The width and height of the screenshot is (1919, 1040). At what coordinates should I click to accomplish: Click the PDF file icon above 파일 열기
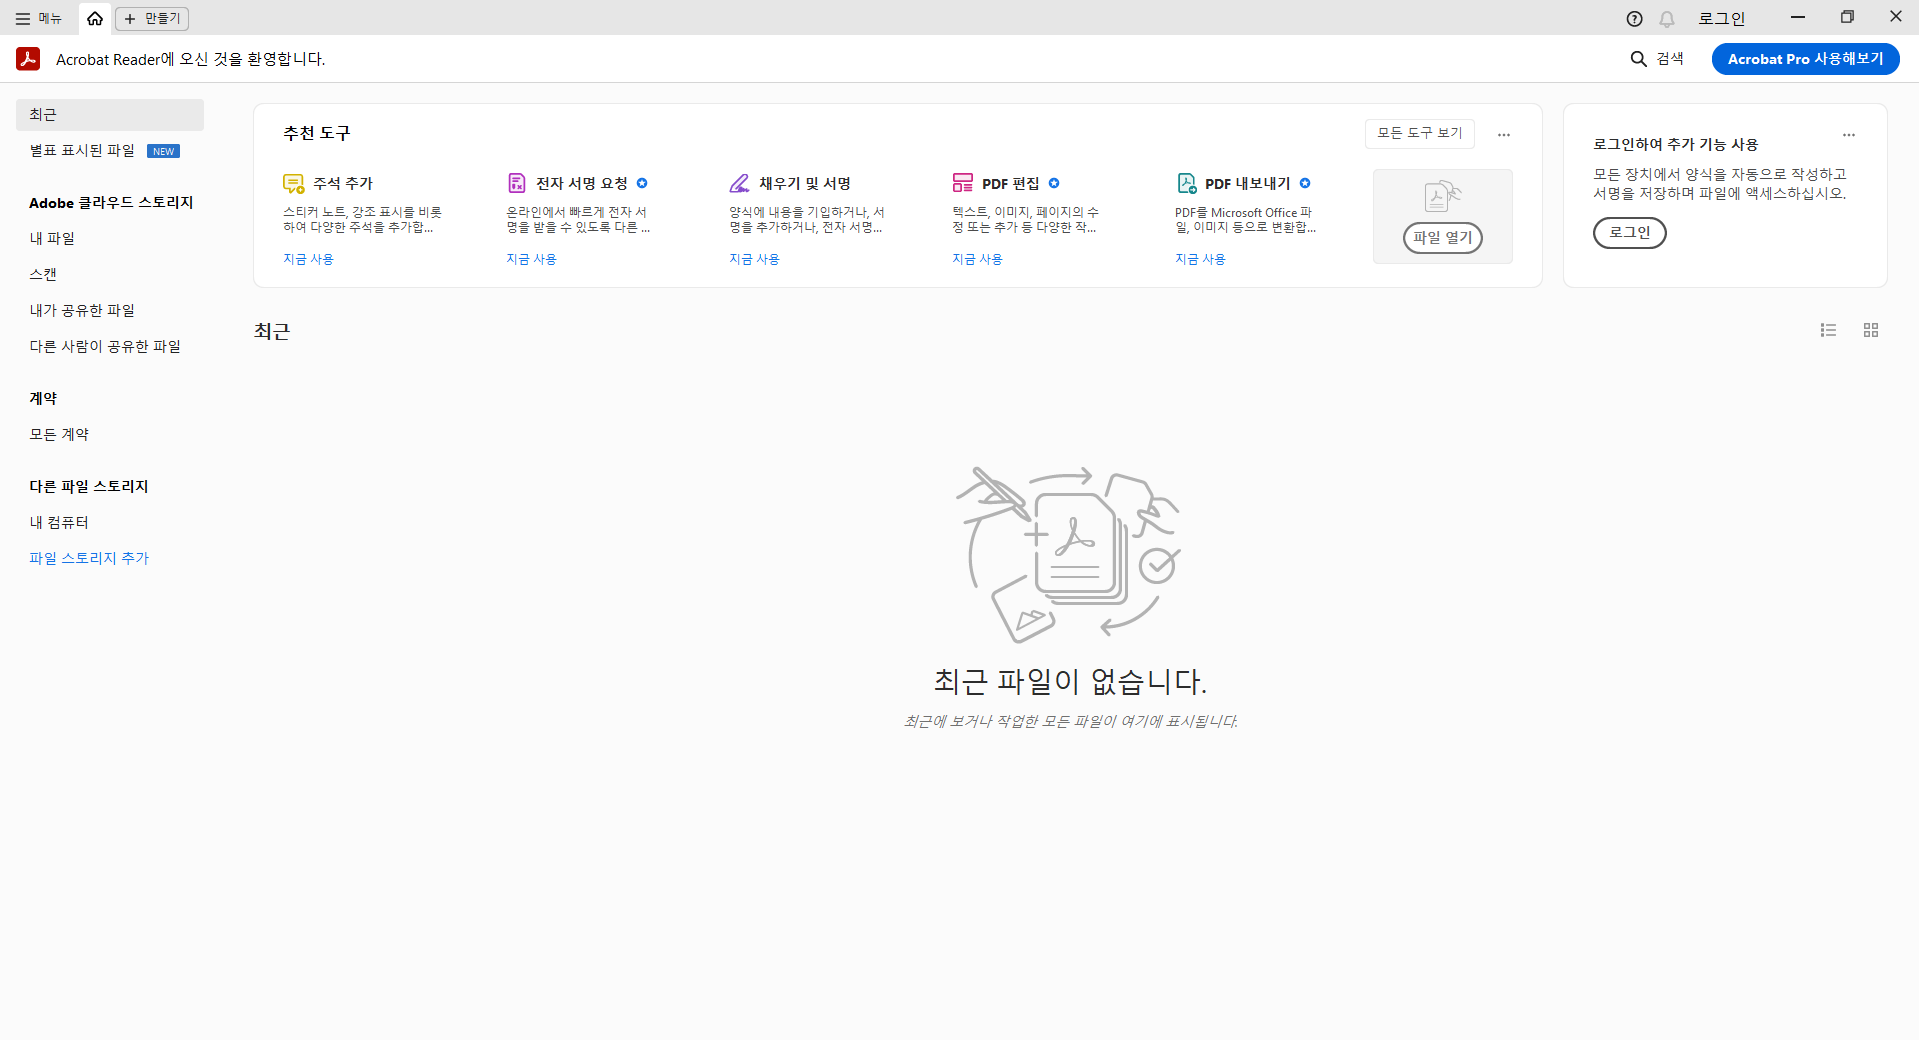pos(1442,196)
